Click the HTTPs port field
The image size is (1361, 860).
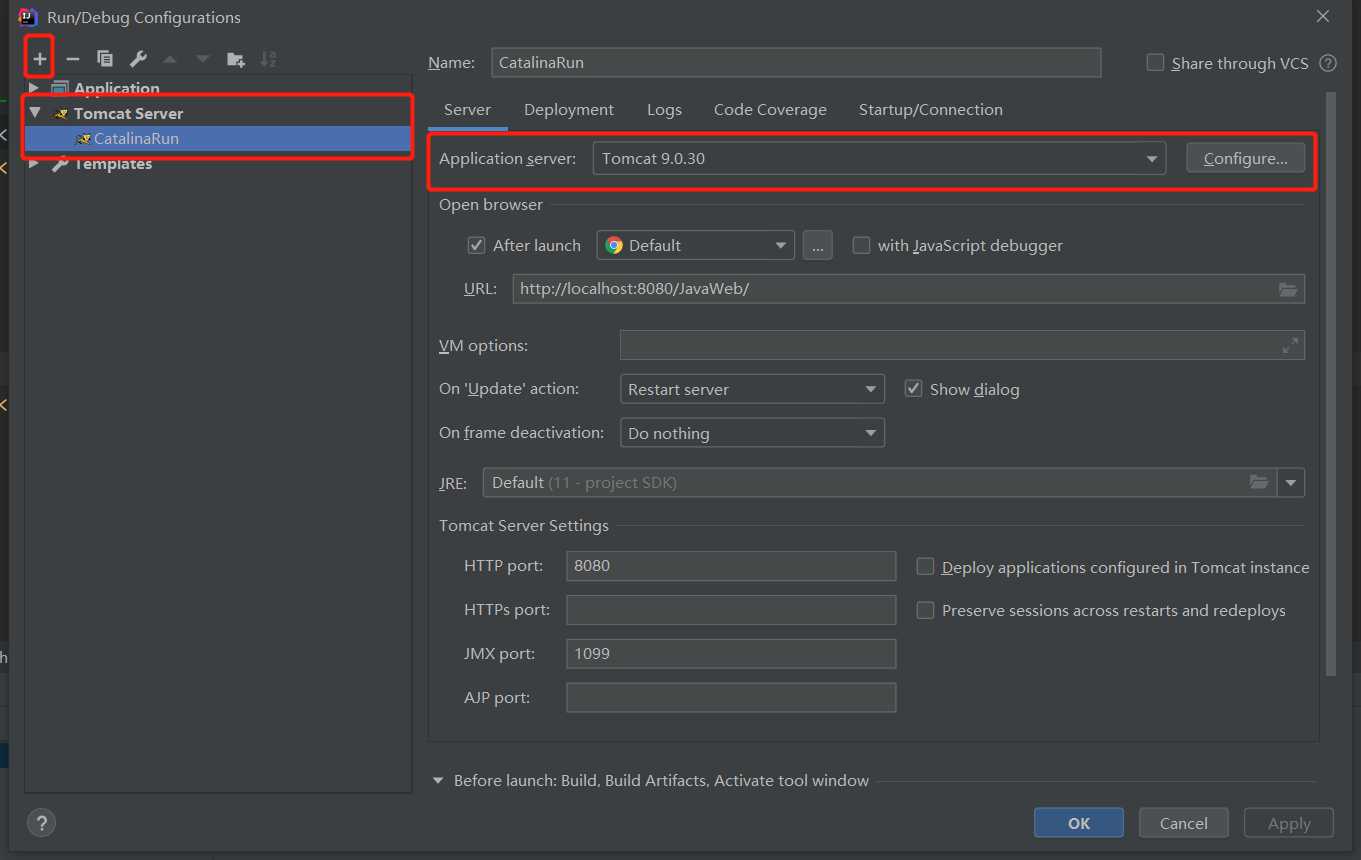coord(731,609)
